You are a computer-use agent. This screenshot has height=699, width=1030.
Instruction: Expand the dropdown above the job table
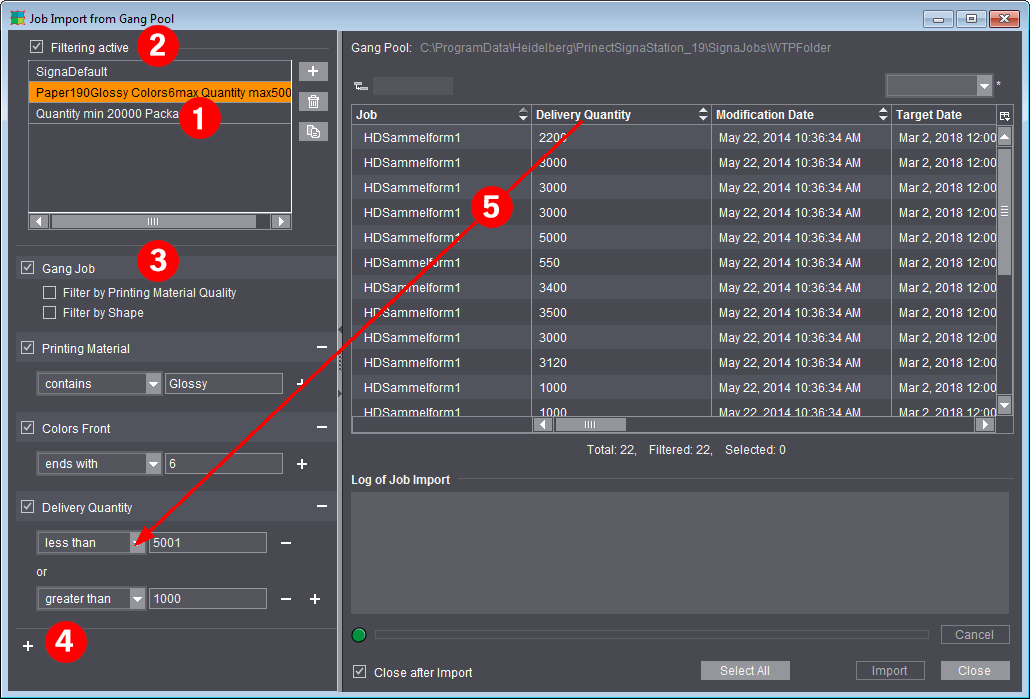point(983,86)
